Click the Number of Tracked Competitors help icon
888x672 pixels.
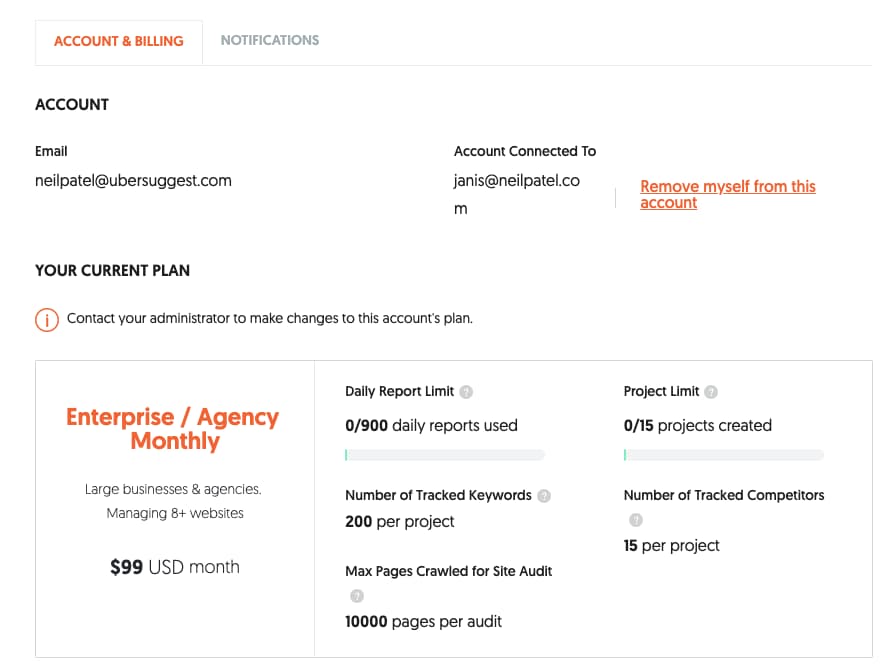635,520
